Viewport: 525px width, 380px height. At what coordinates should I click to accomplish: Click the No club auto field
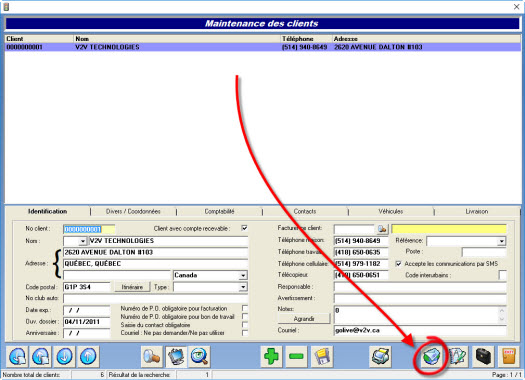click(156, 298)
